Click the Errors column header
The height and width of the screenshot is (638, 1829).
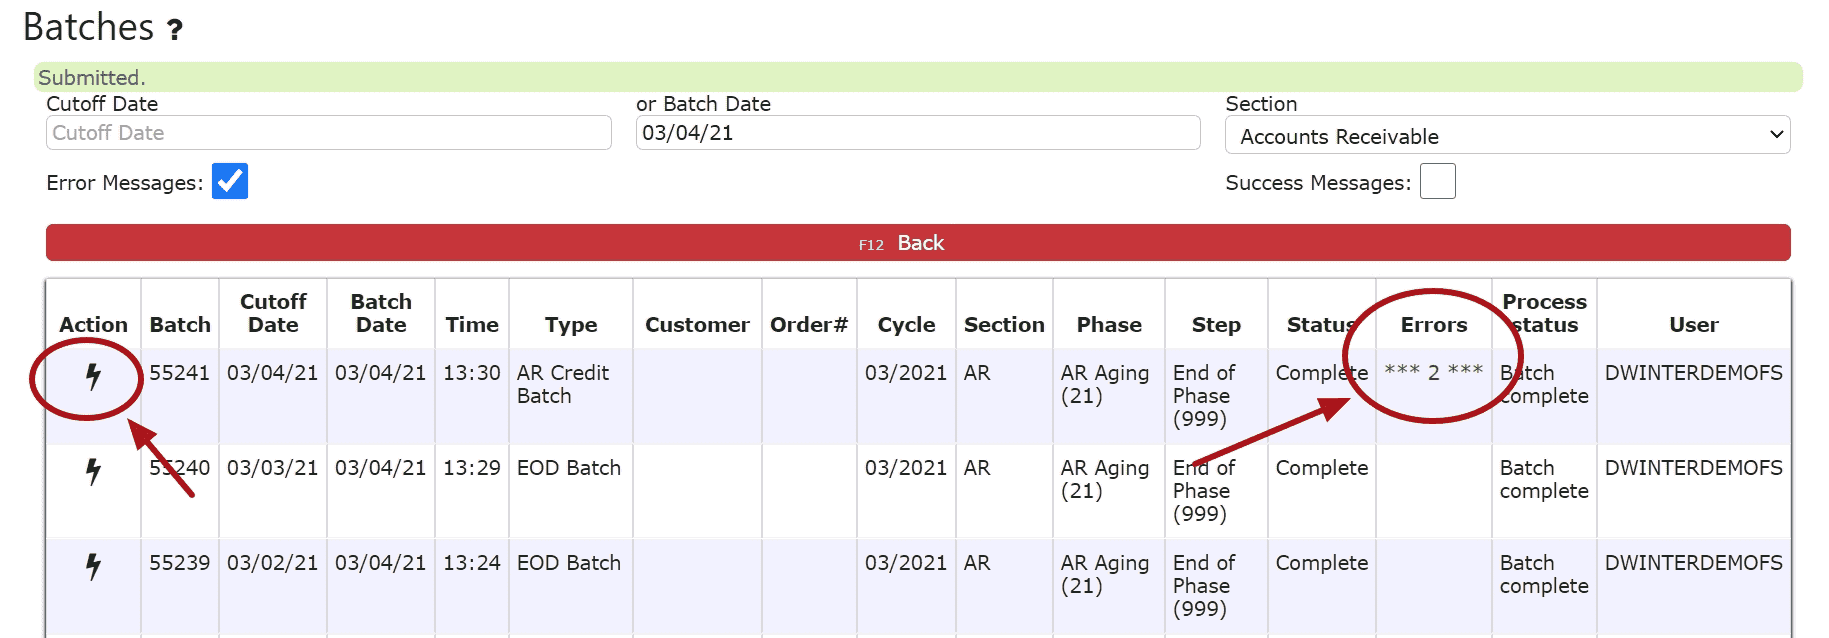click(x=1434, y=325)
